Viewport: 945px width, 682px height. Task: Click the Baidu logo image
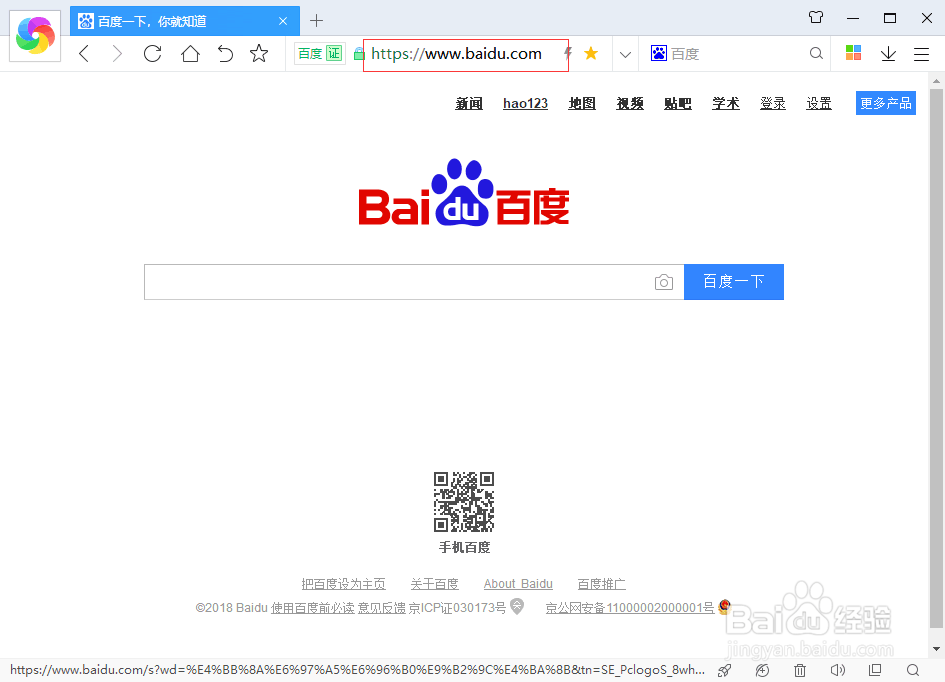(x=464, y=192)
